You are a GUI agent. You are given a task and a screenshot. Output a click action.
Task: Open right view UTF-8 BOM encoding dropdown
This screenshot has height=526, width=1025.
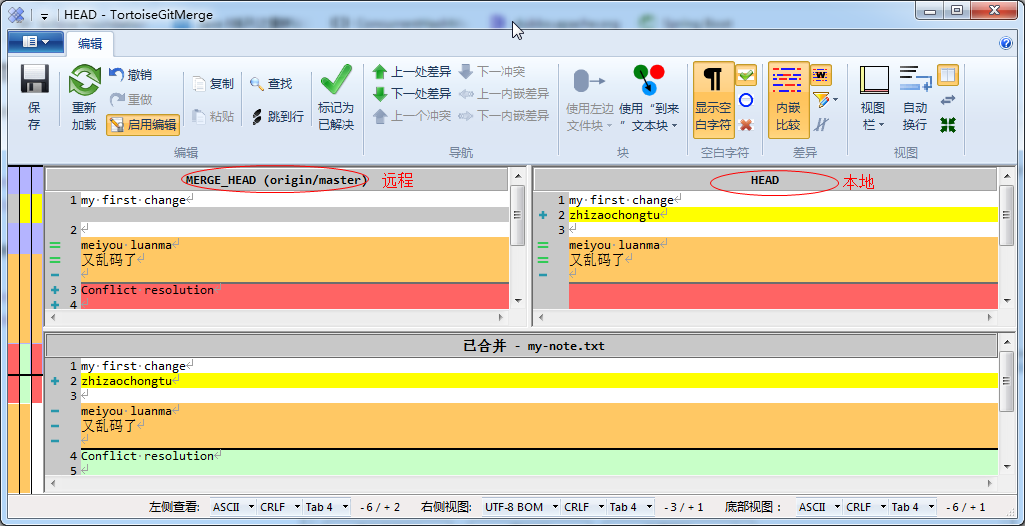point(521,507)
